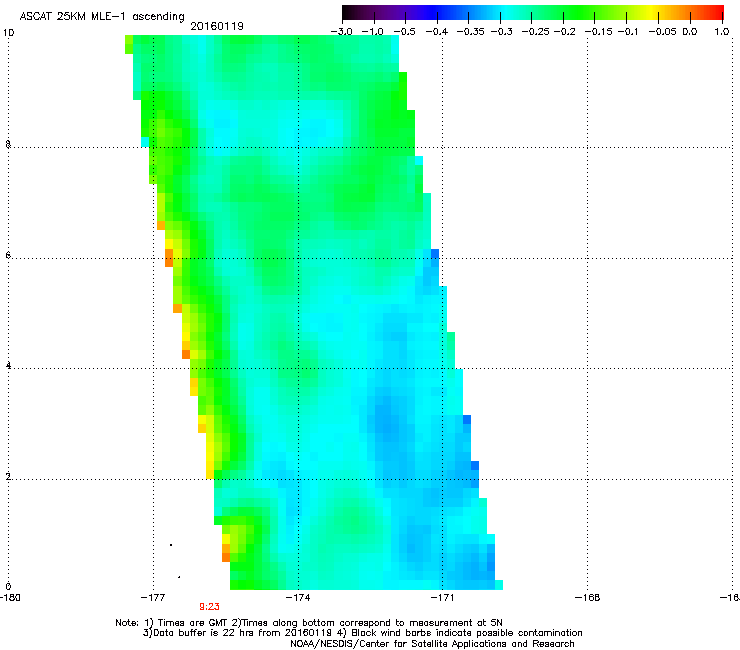Click longitude axis label -174
The image size is (740, 650).
pos(298,598)
